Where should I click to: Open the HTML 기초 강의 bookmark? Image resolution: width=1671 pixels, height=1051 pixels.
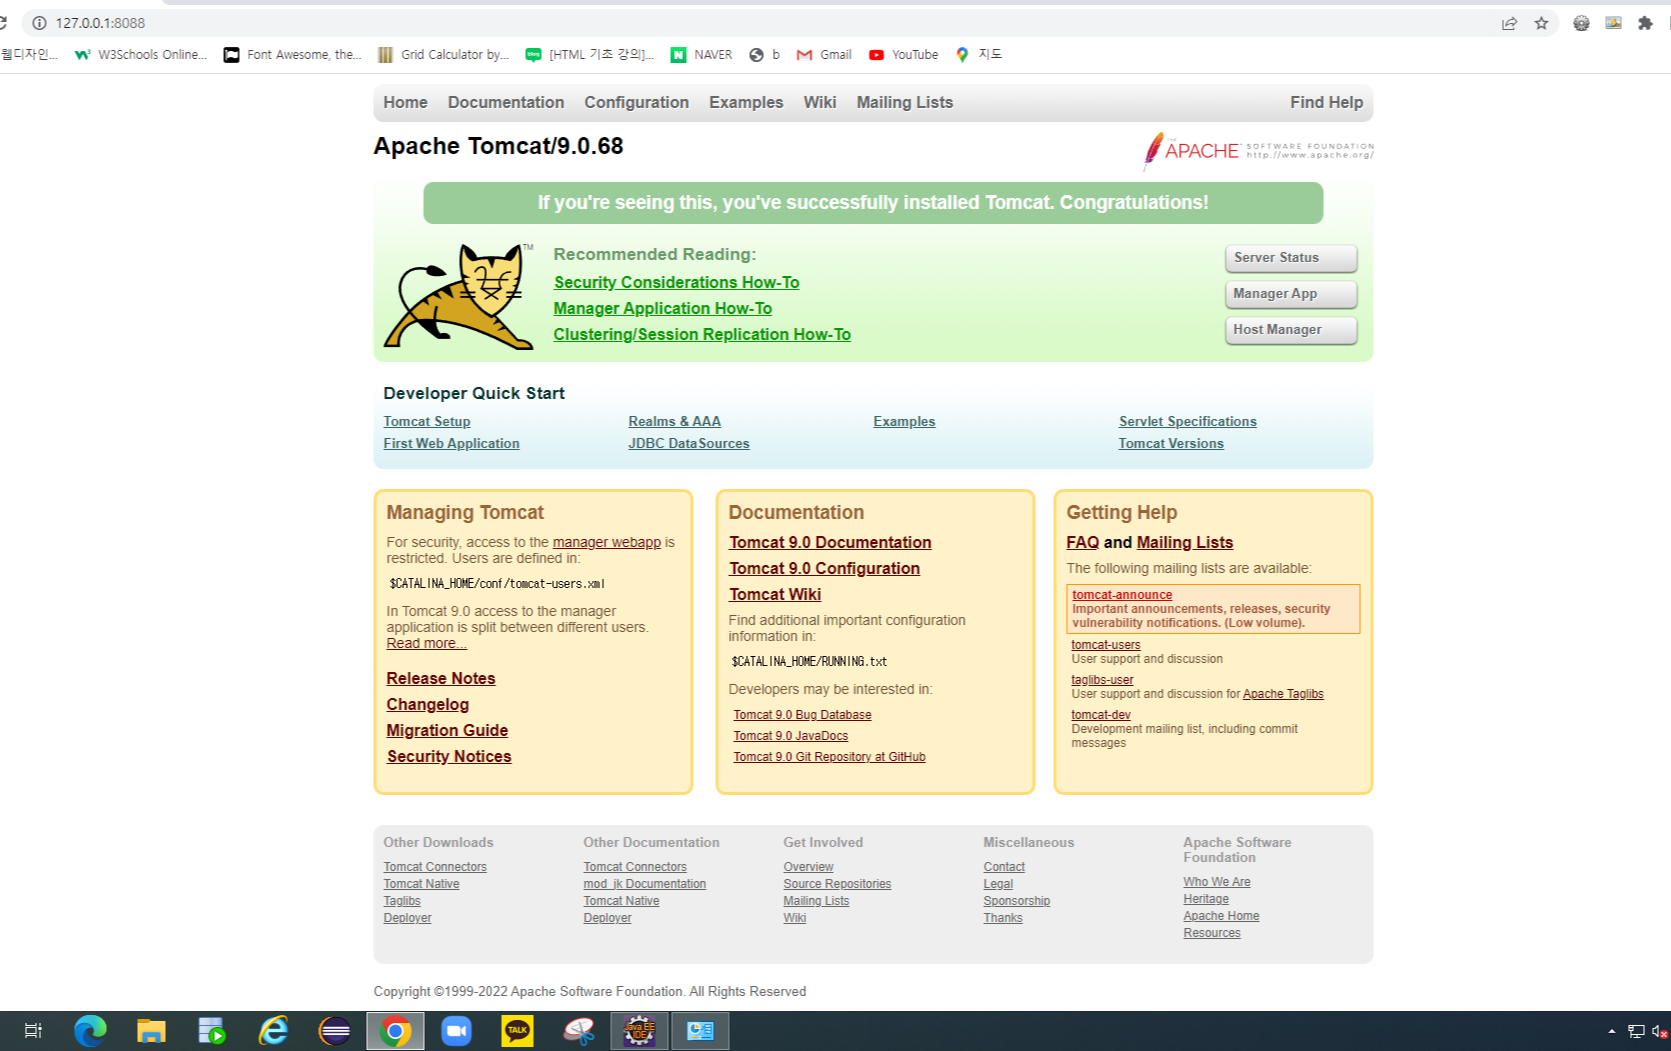tap(590, 55)
